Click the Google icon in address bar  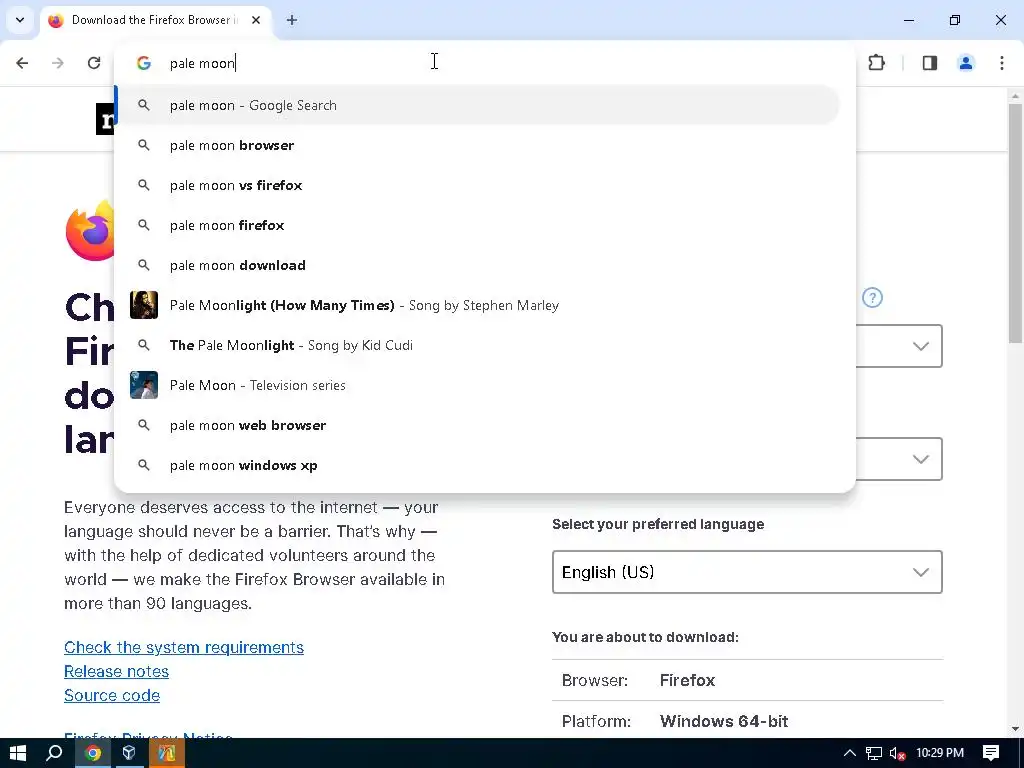click(x=144, y=63)
